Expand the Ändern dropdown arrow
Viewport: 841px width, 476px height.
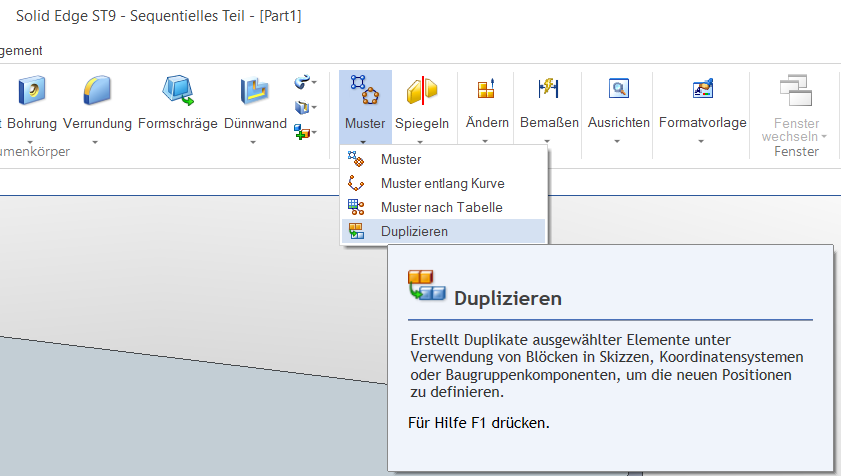[x=485, y=141]
